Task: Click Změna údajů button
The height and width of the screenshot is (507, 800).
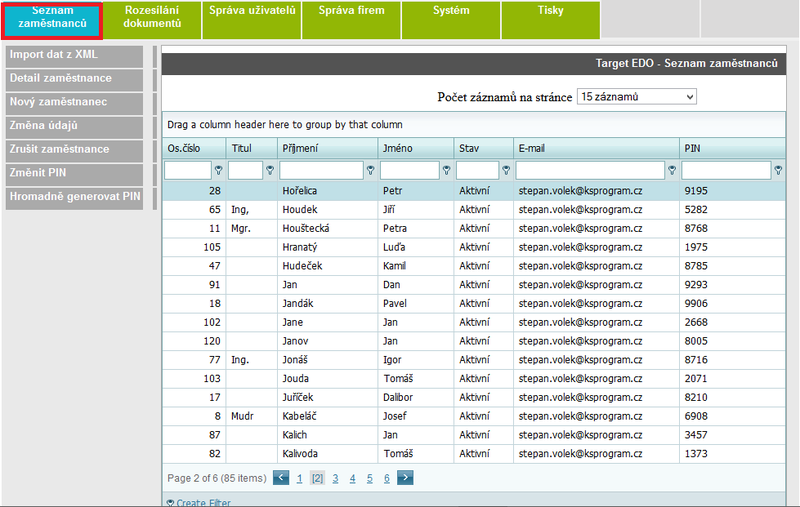Action: tap(74, 128)
